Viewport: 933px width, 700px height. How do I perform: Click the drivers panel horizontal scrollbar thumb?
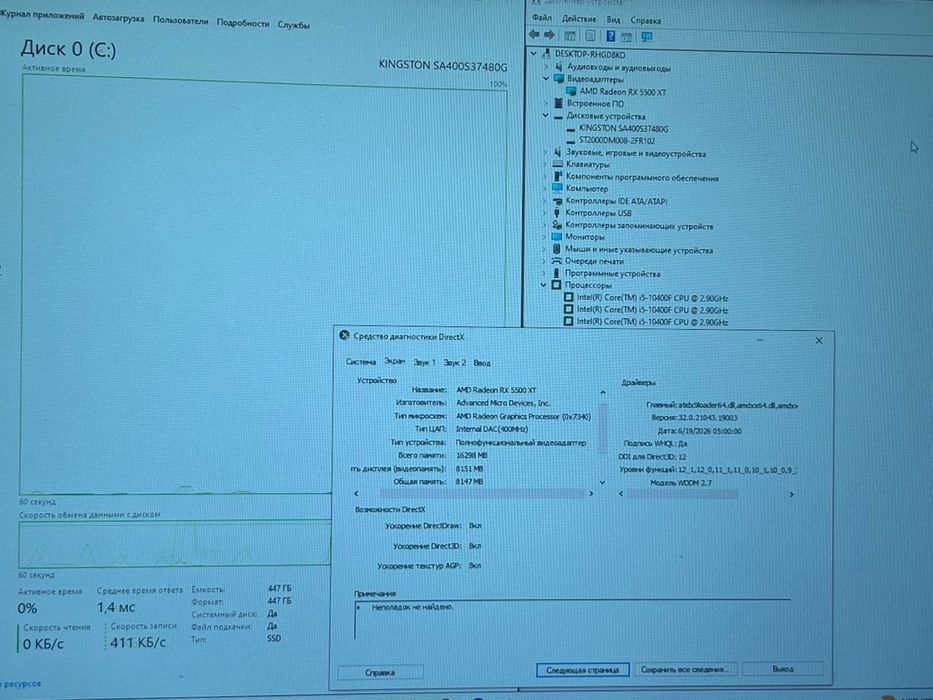682,494
